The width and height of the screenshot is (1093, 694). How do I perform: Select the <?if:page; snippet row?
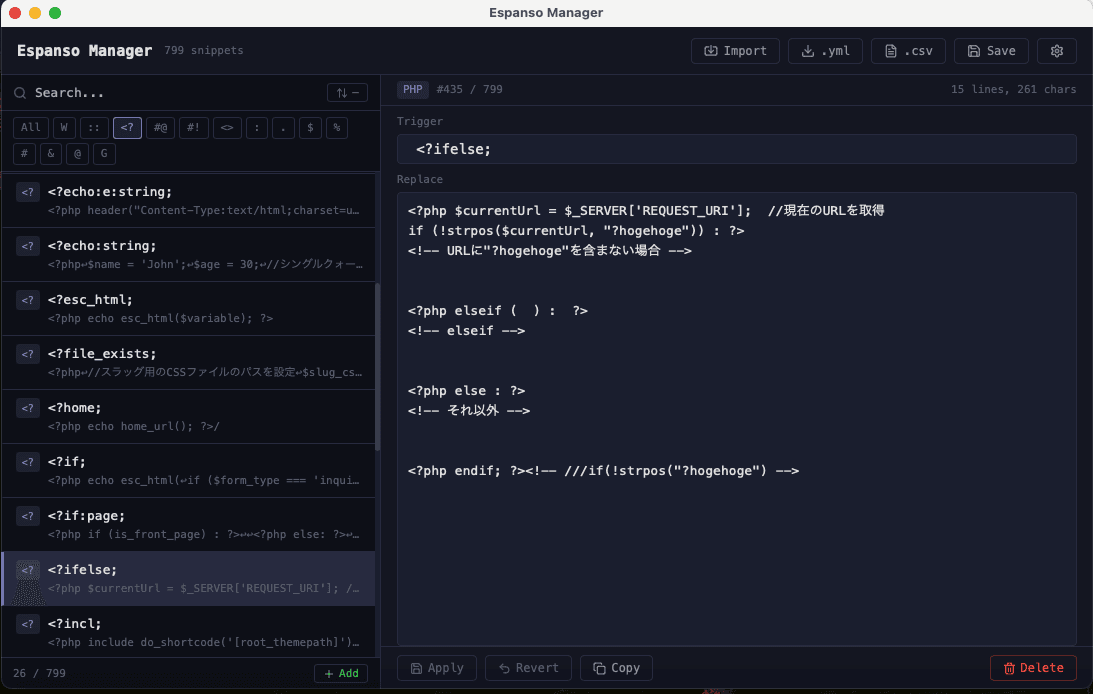pos(189,525)
